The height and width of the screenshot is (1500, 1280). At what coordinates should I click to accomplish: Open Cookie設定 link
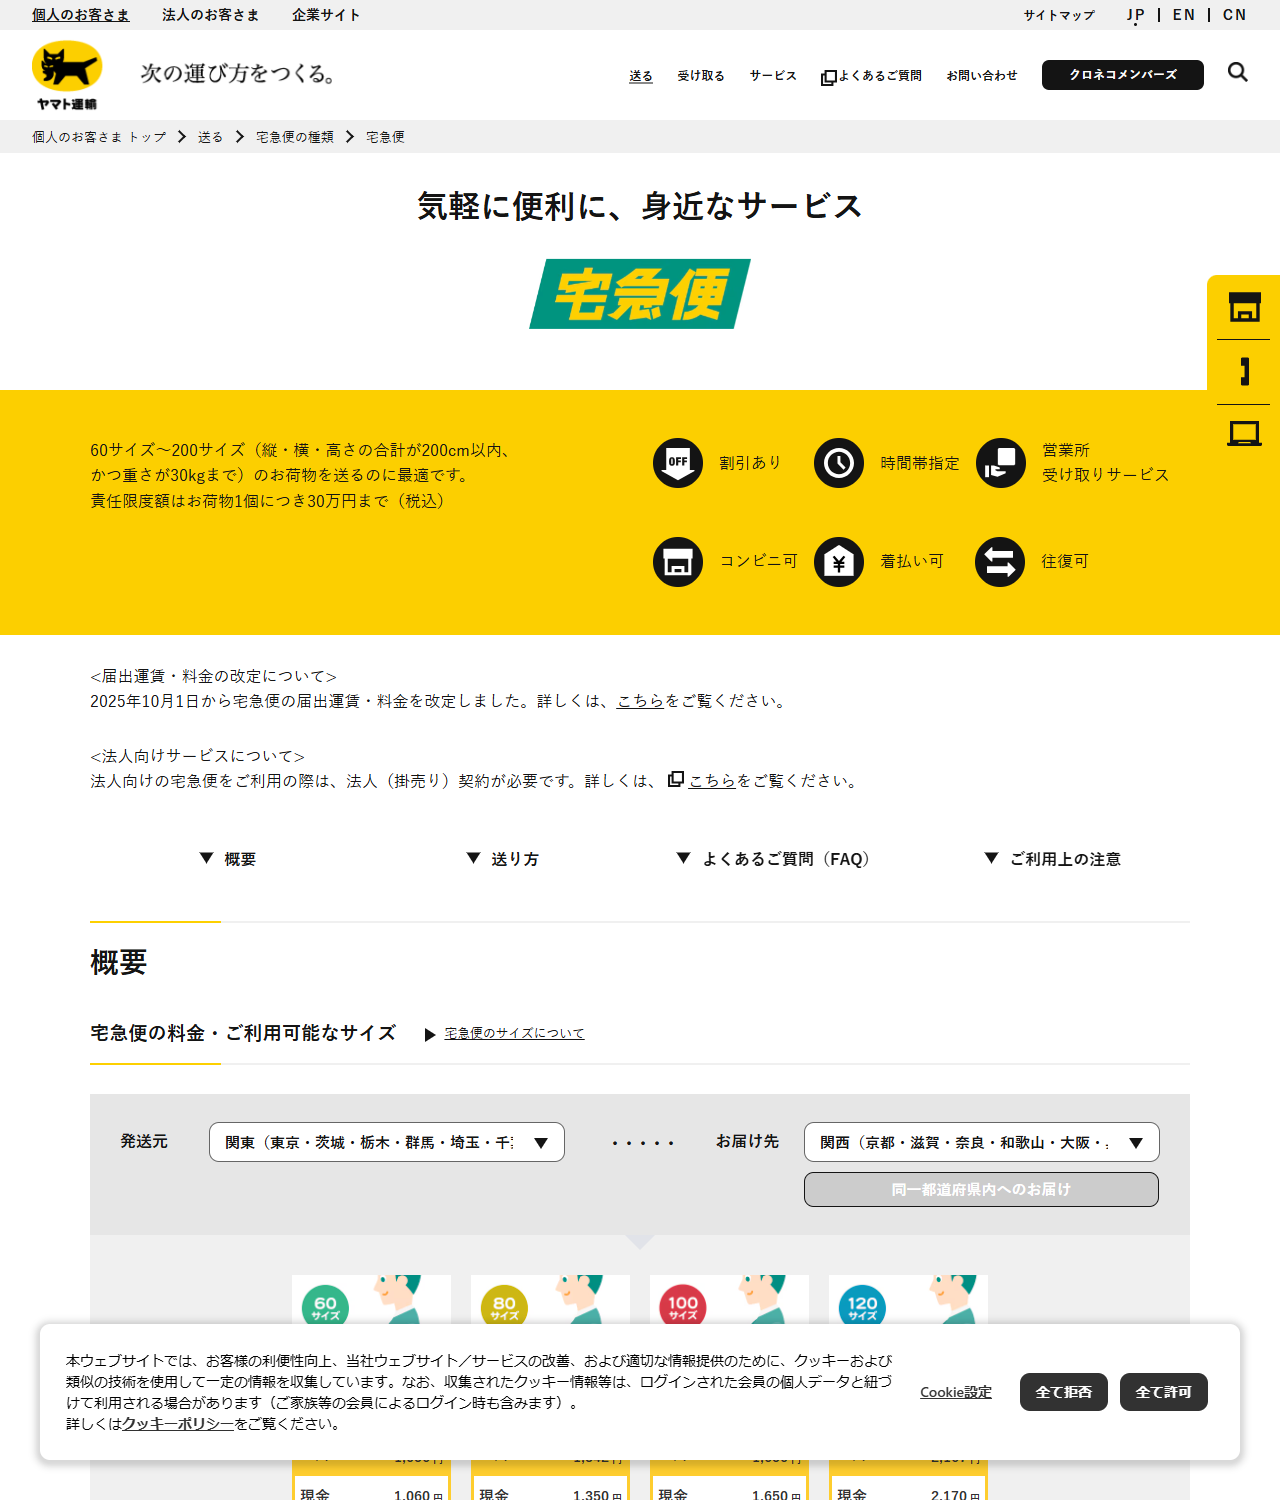coord(956,1392)
